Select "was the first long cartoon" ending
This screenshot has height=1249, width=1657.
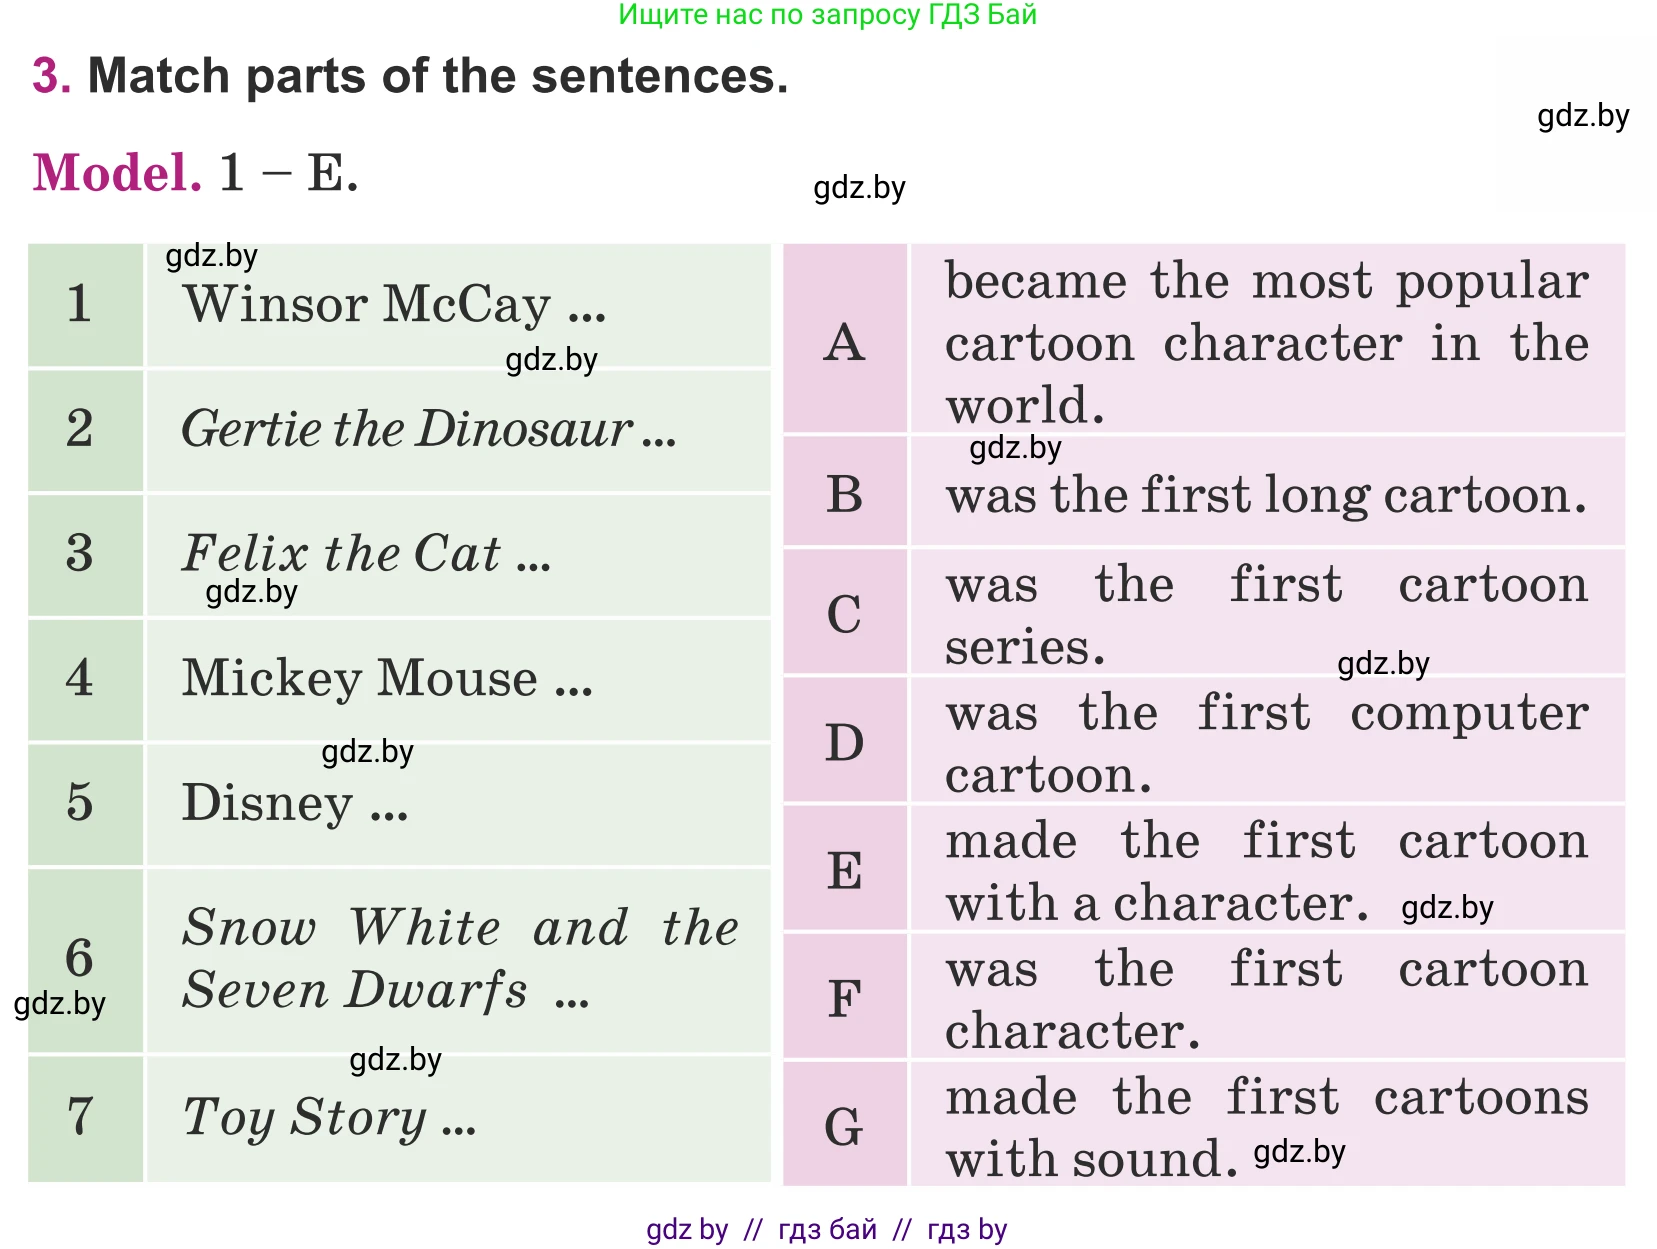pos(1265,496)
